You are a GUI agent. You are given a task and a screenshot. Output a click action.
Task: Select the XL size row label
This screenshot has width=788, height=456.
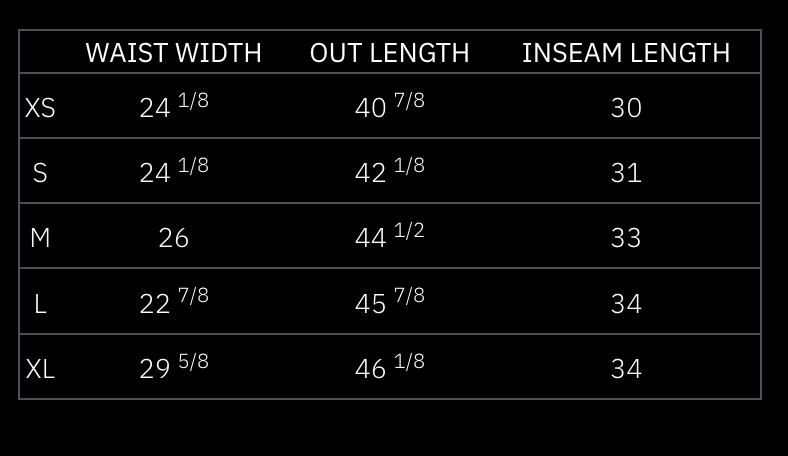tap(40, 369)
